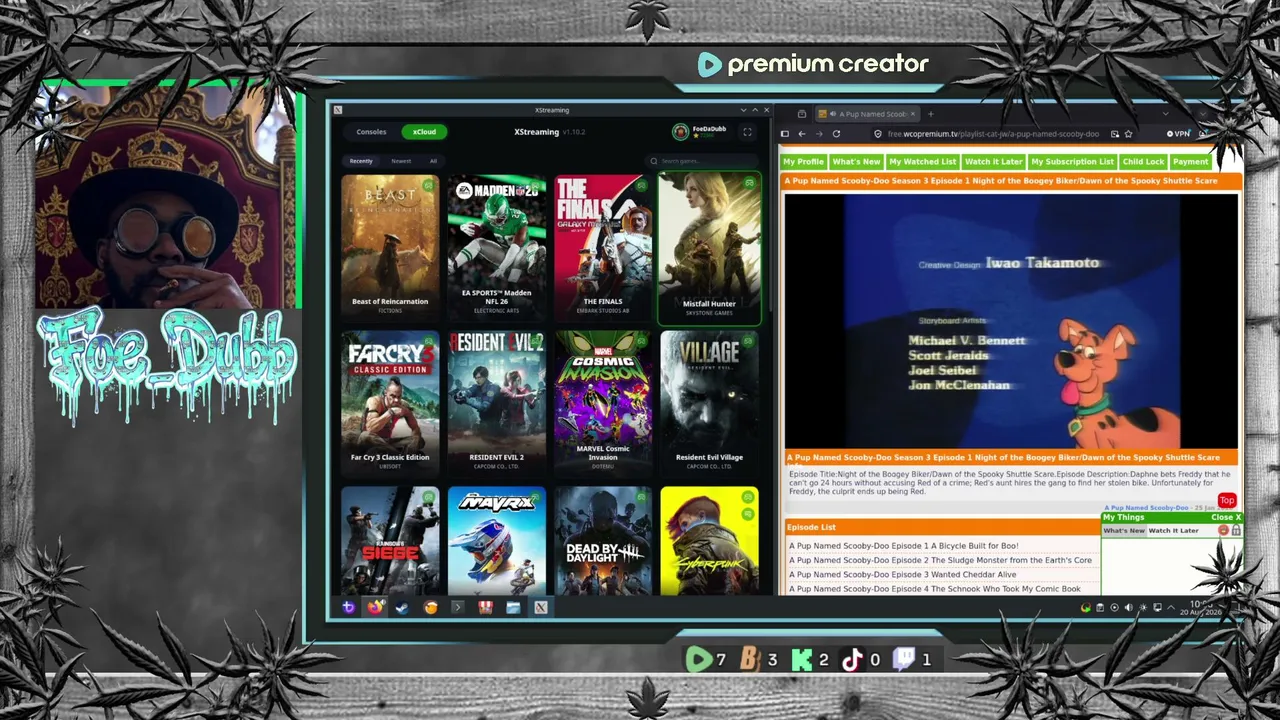The height and width of the screenshot is (720, 1280).
Task: Click the Scooby-Doo video player
Action: click(x=1011, y=320)
